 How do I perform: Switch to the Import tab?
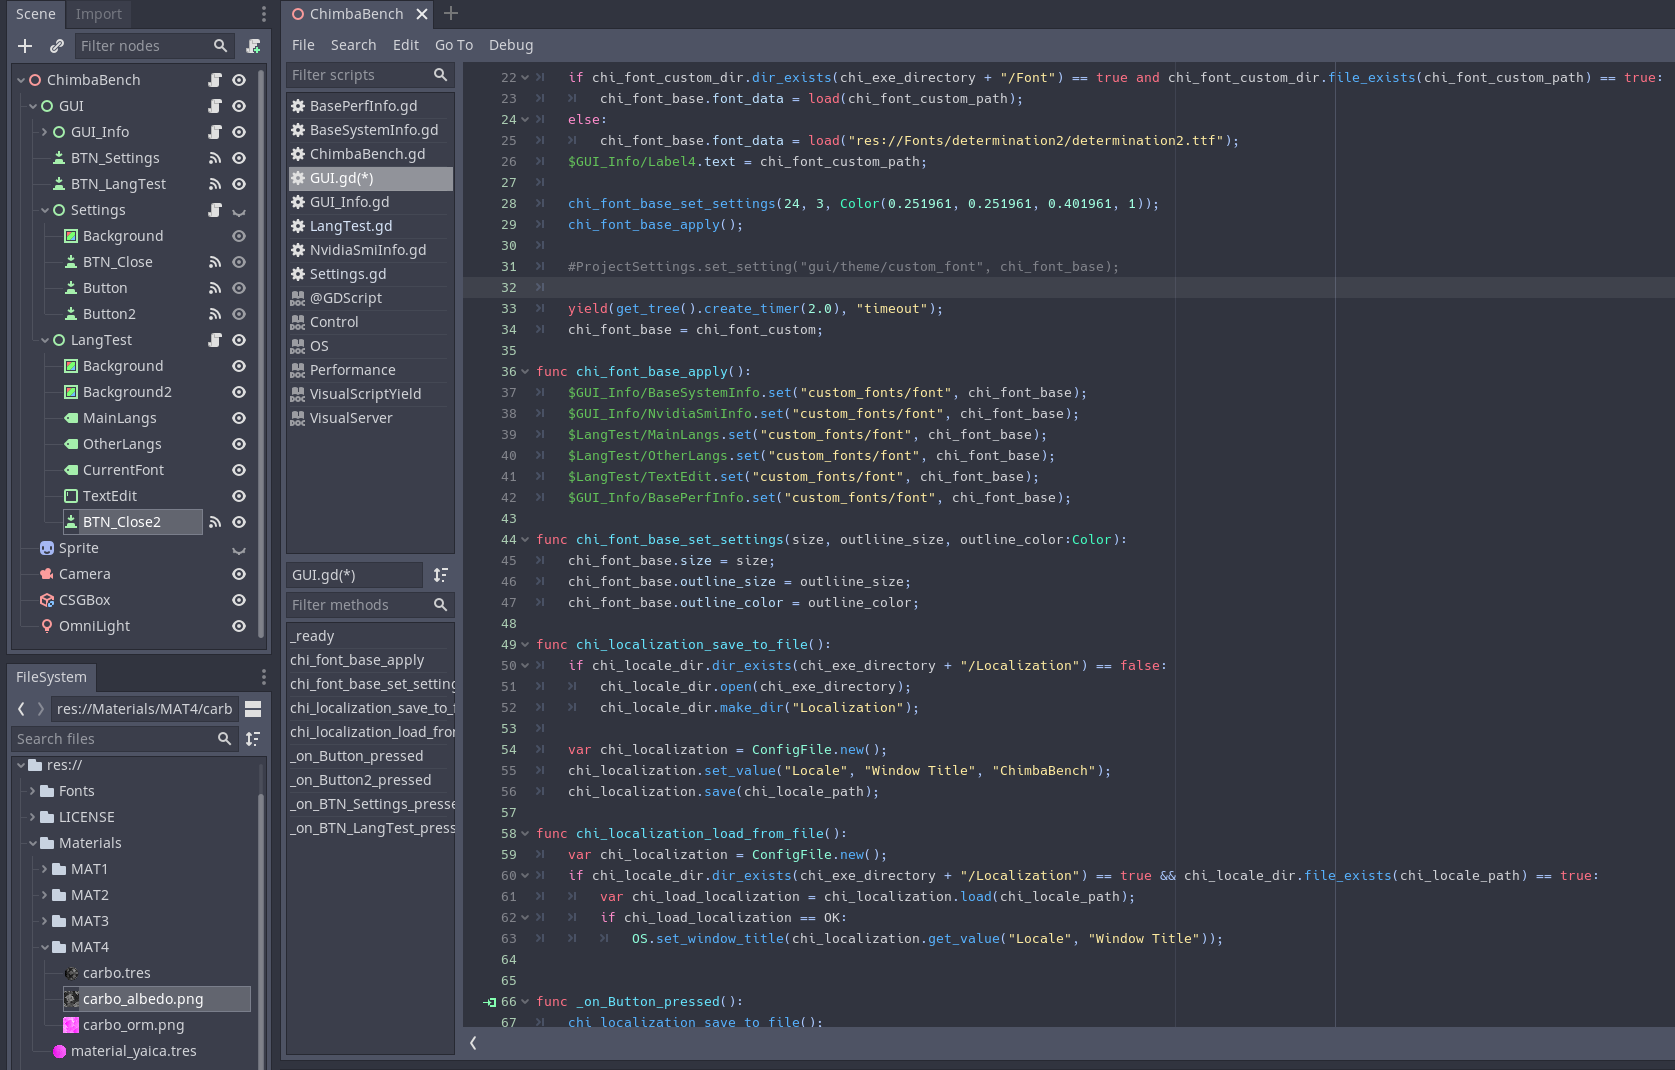coord(98,14)
